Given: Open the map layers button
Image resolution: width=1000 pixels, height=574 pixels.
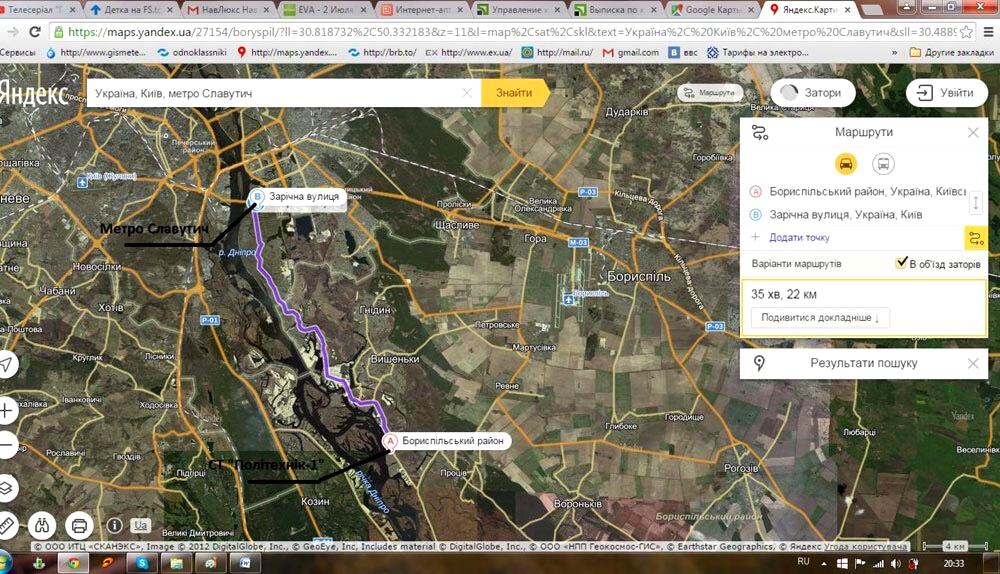Looking at the screenshot, I should tap(6, 488).
